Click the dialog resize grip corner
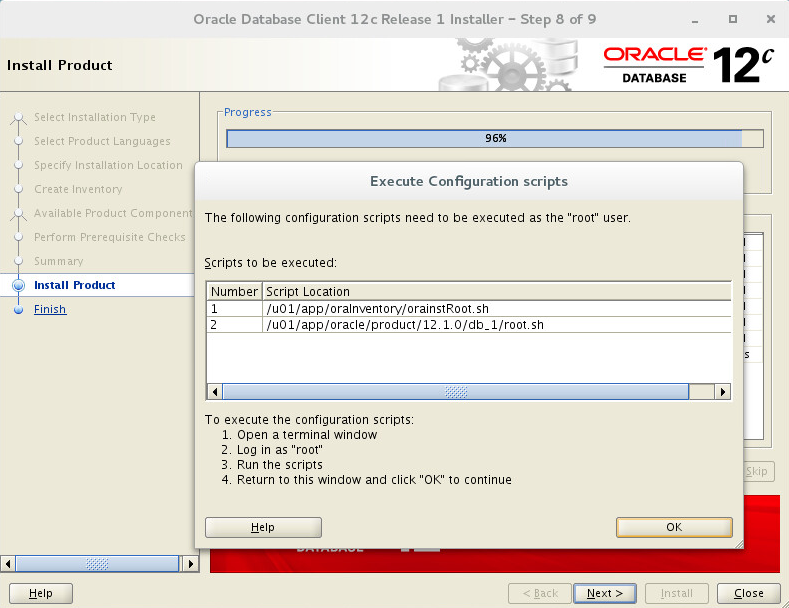The width and height of the screenshot is (789, 608). [739, 544]
